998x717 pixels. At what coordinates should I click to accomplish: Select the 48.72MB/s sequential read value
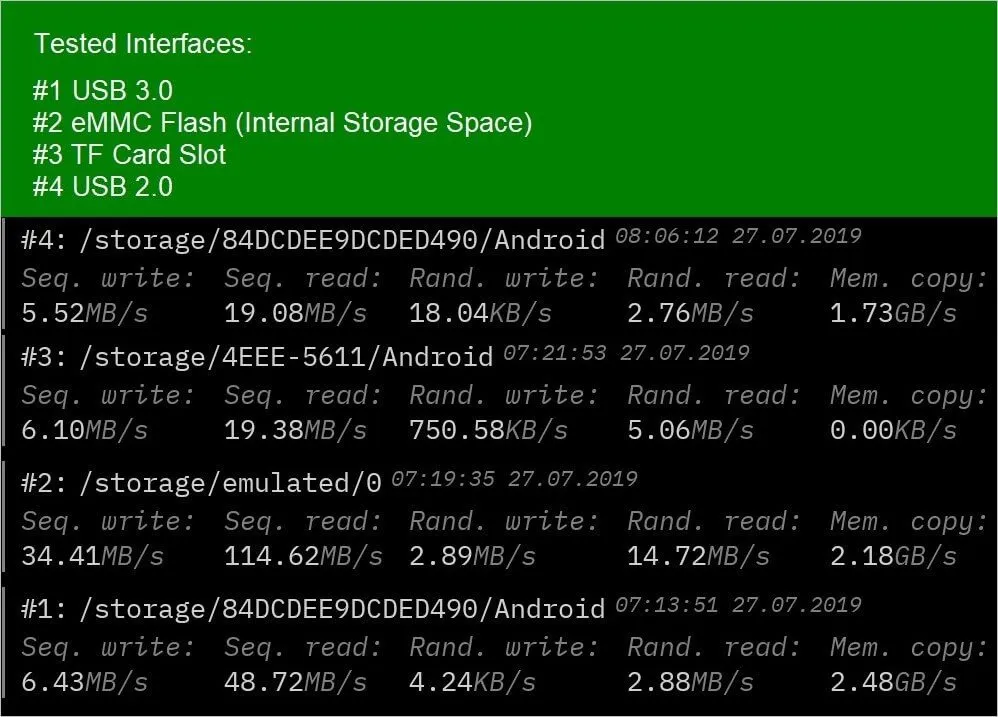295,682
